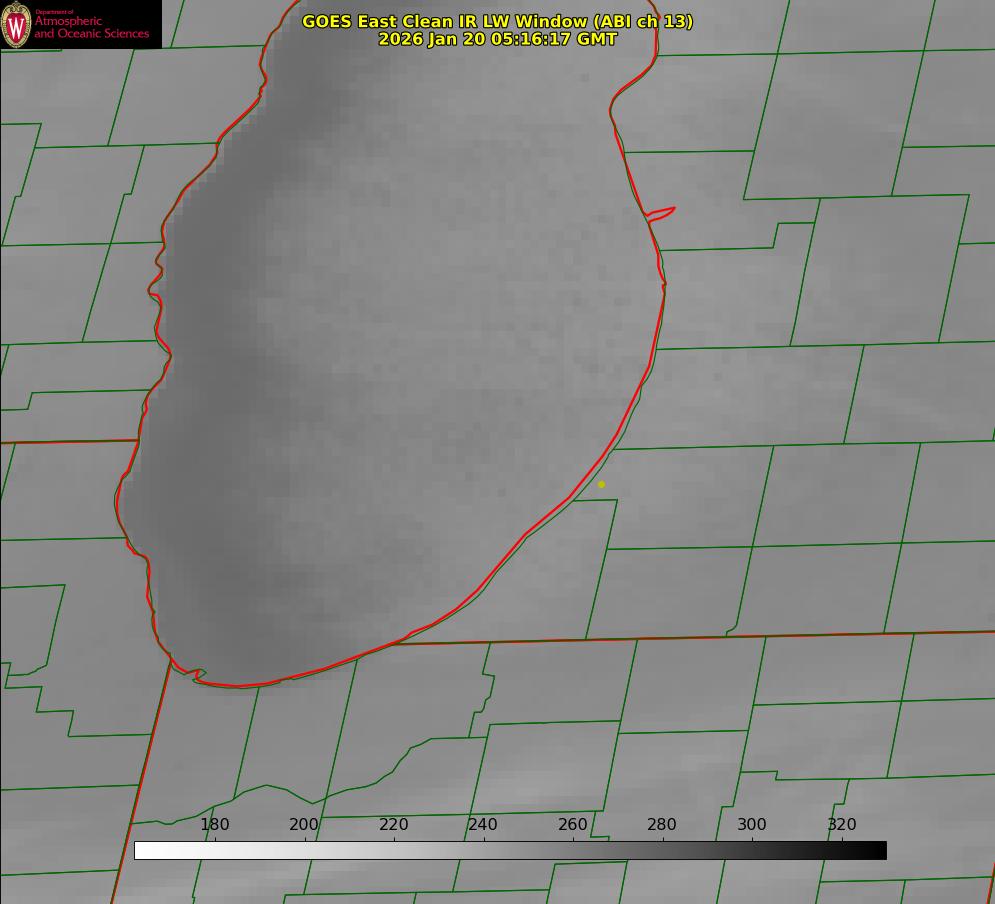Click the UW crest logo
This screenshot has height=904, width=995.
point(17,24)
